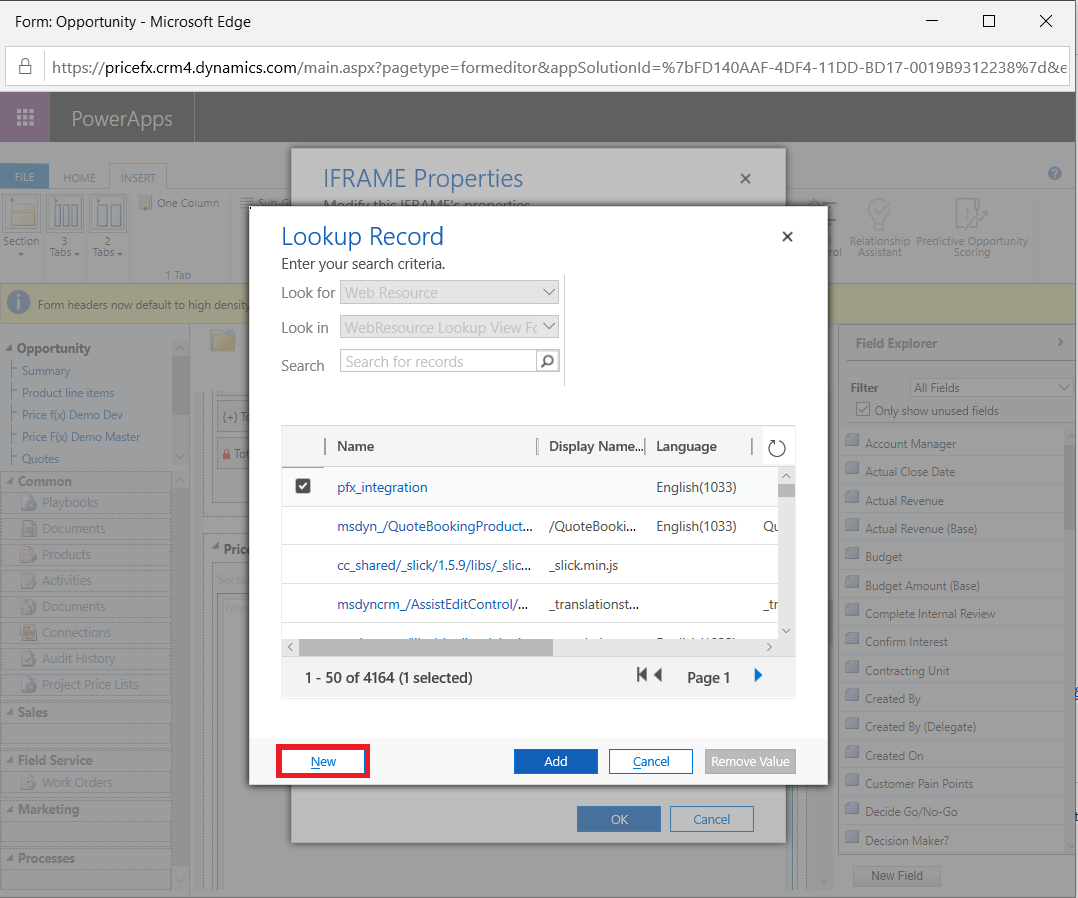Screen dimensions: 1078x898
Task: Refresh the lookup records list
Action: pyautogui.click(x=777, y=448)
